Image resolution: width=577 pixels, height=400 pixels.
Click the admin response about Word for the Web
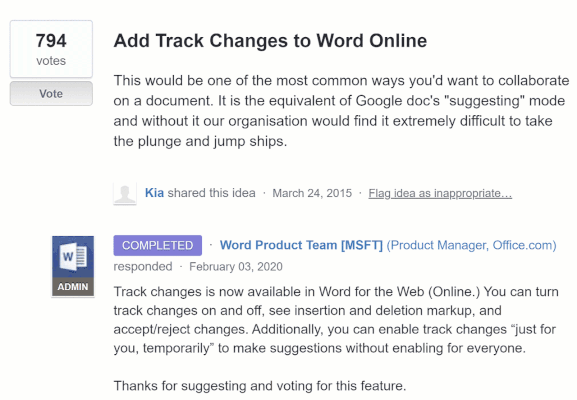336,320
